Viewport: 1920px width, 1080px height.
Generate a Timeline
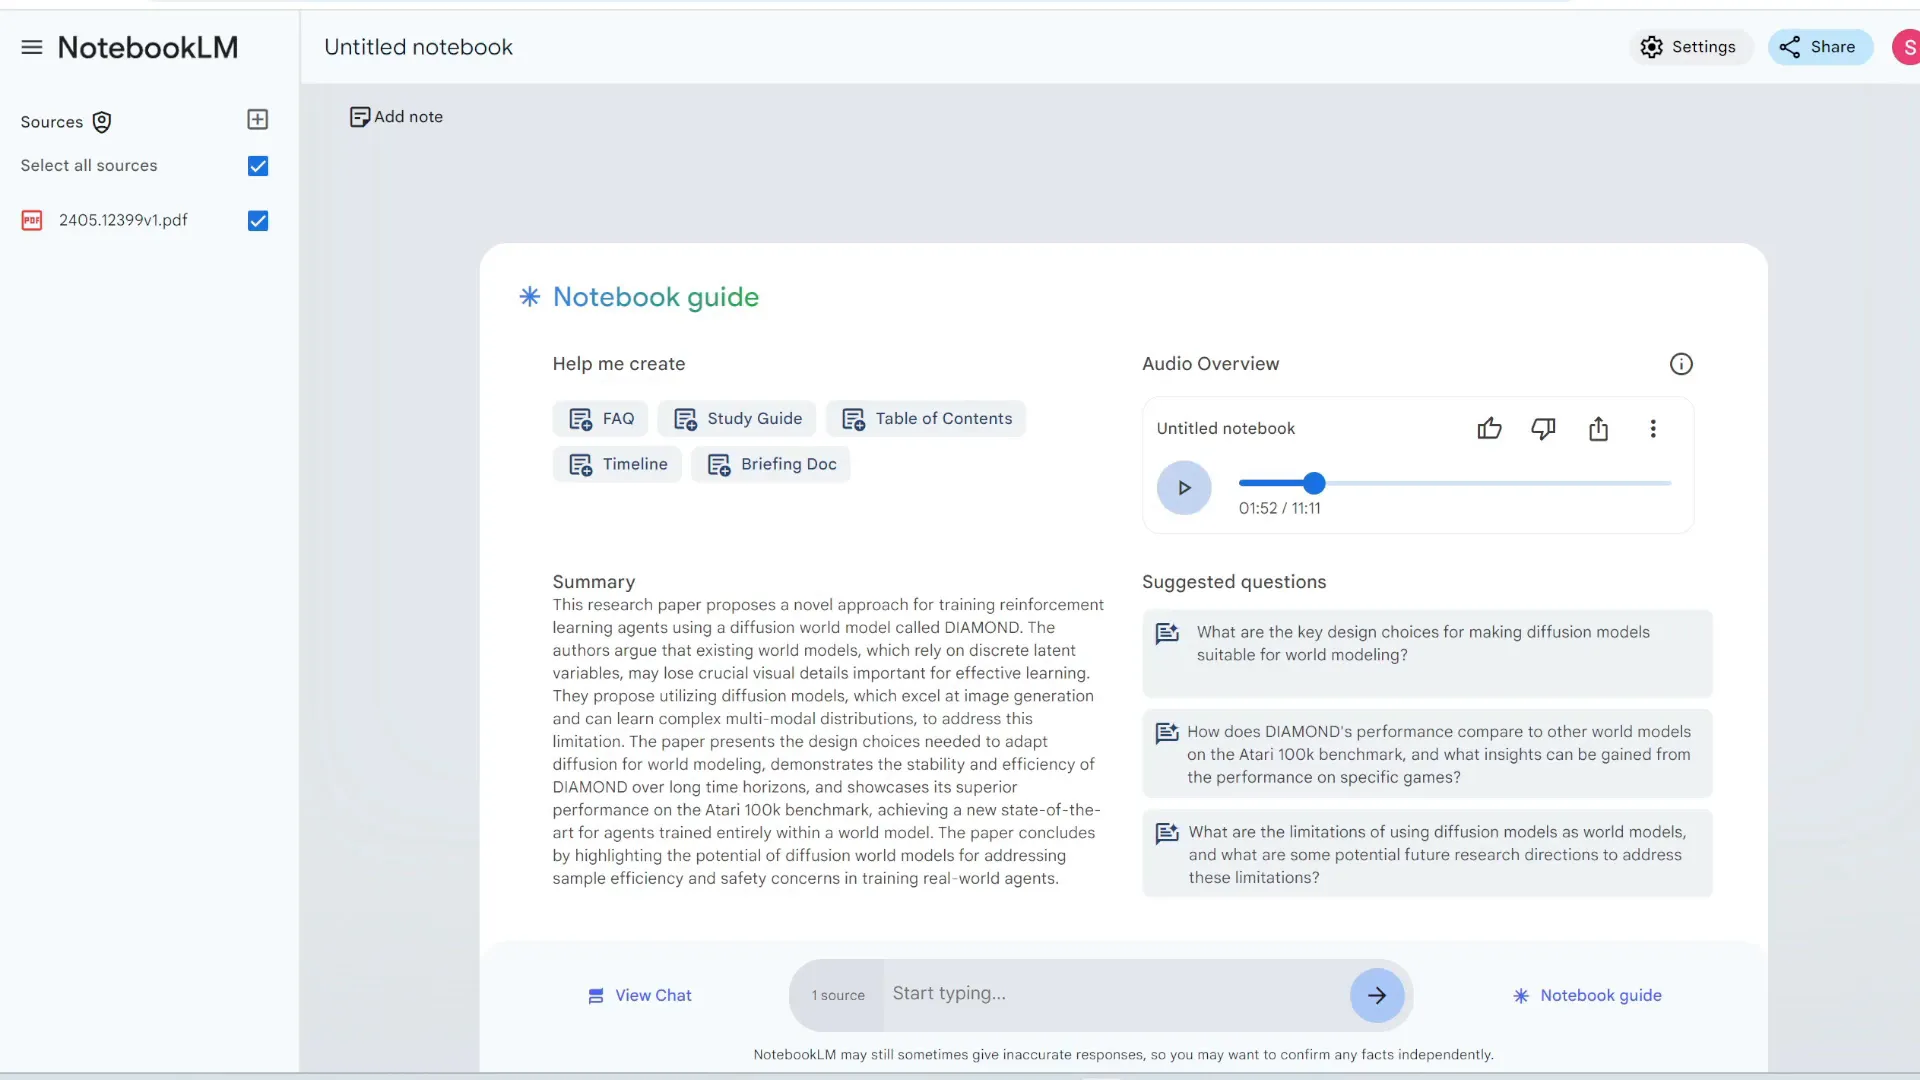point(617,465)
